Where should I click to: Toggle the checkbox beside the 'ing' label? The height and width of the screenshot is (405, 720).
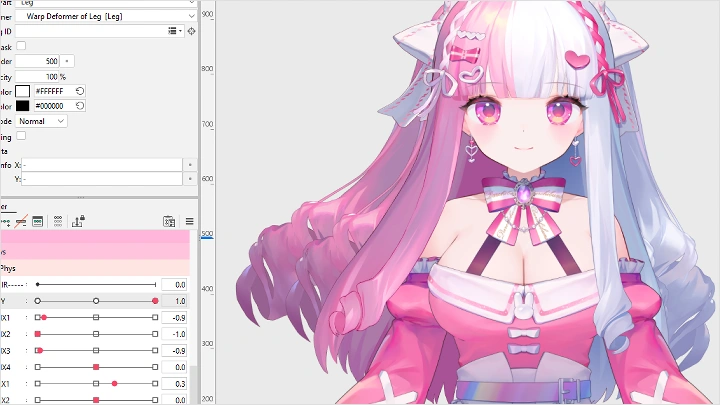click(21, 136)
